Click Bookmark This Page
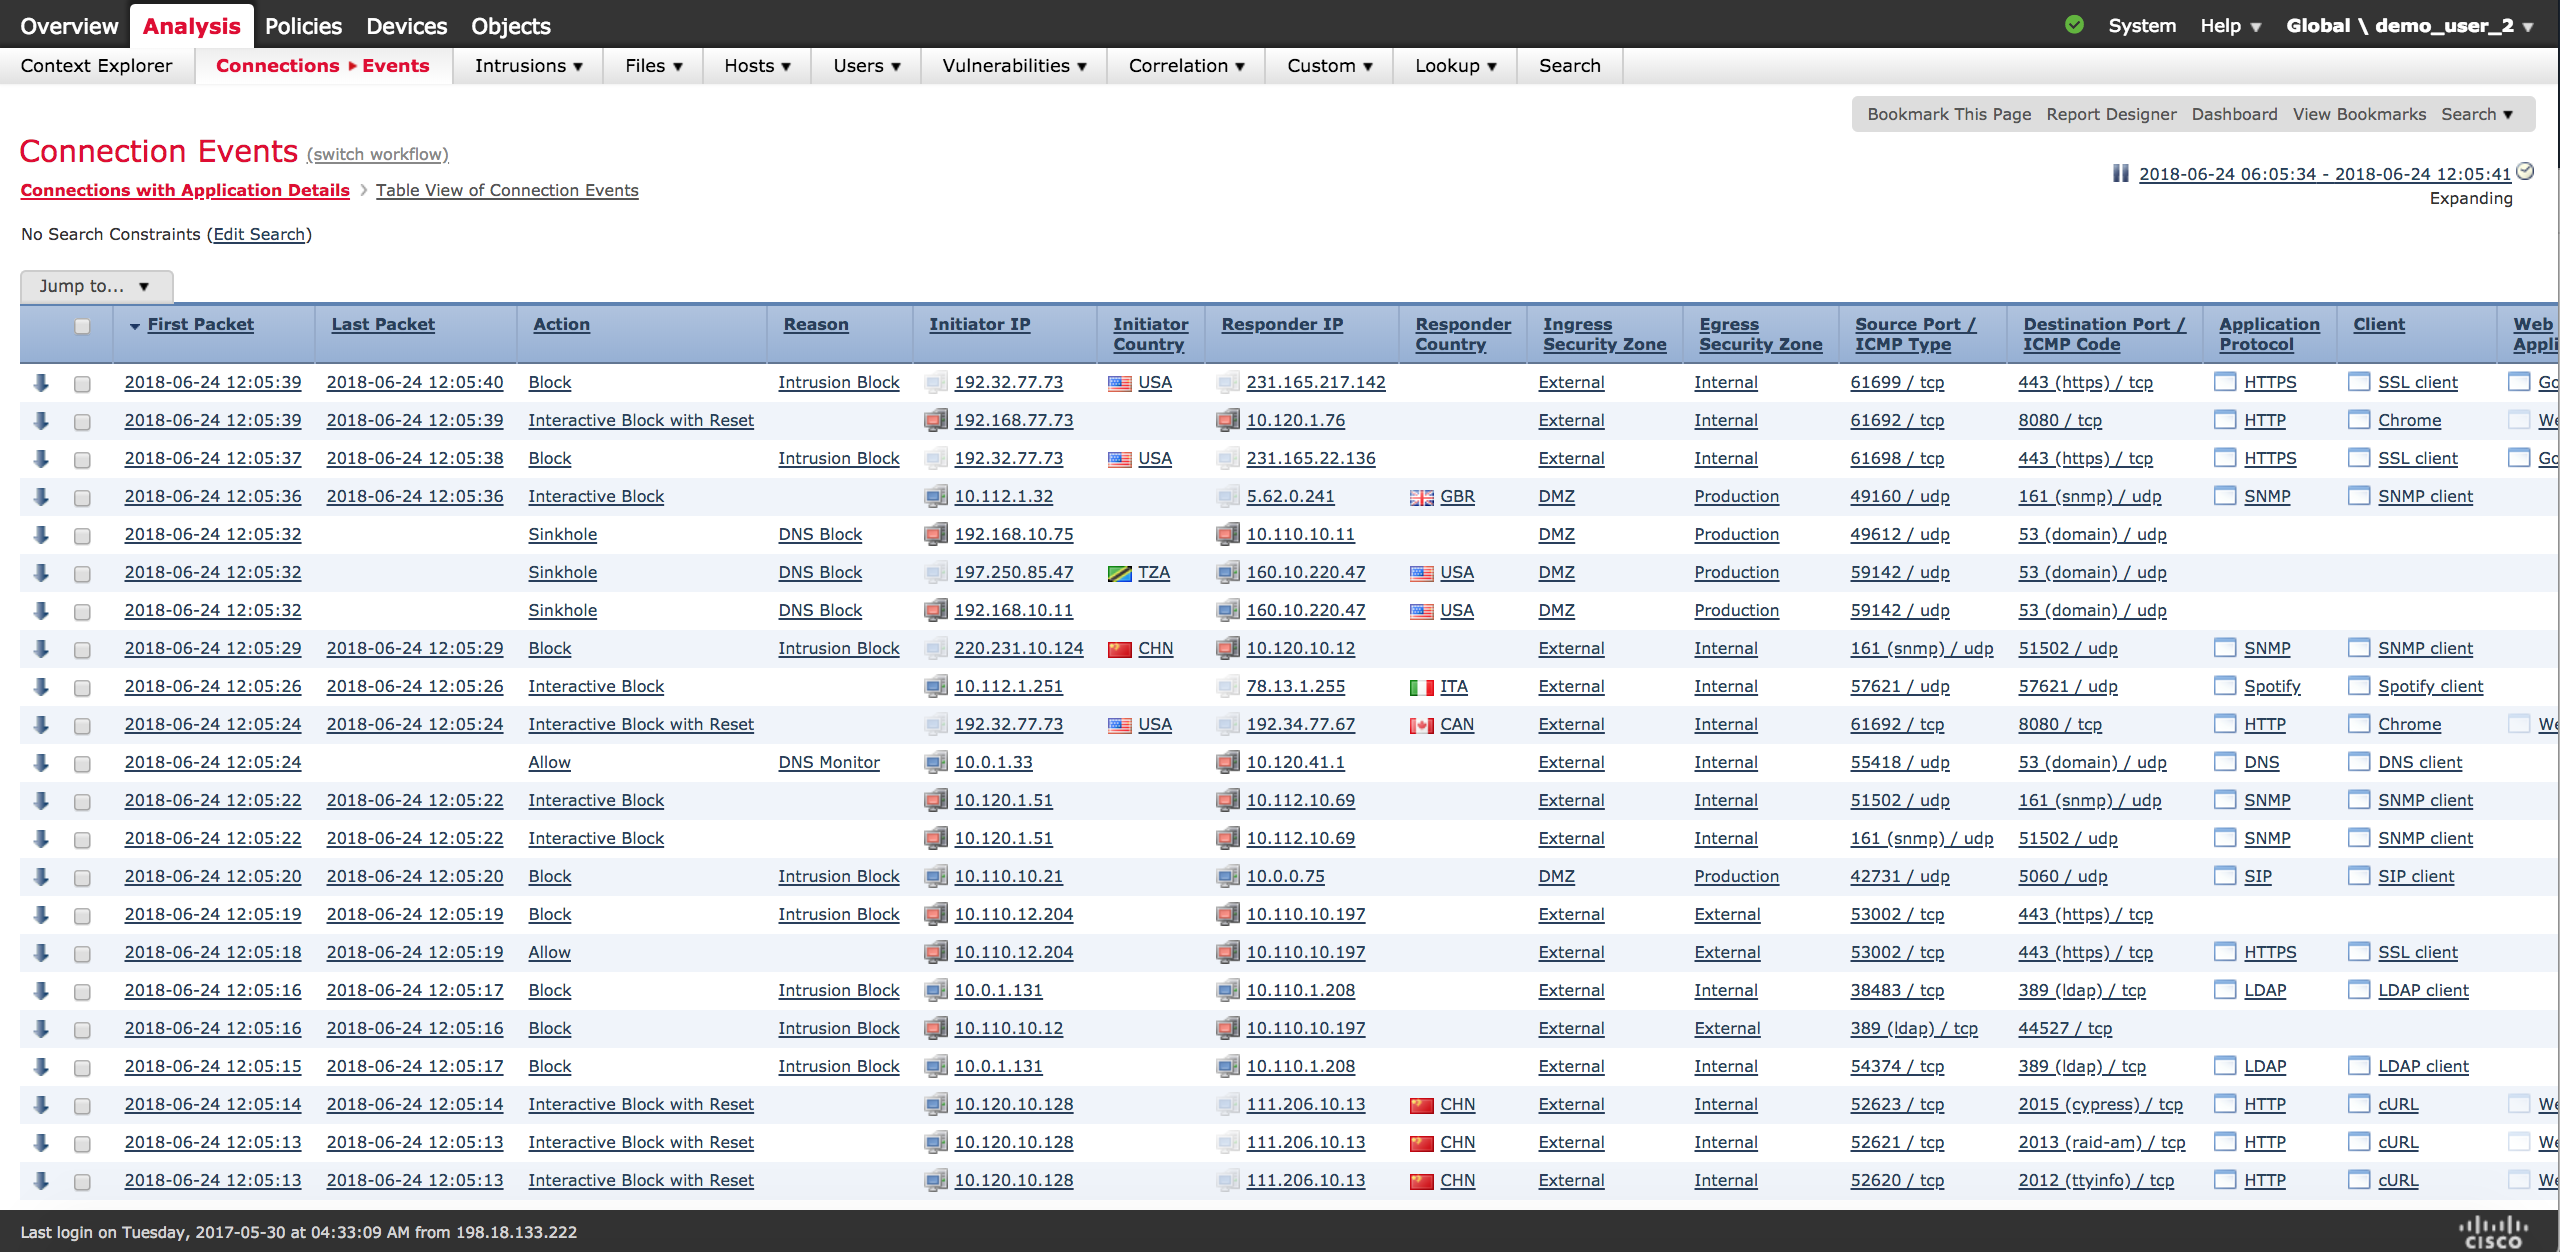 pos(1948,114)
